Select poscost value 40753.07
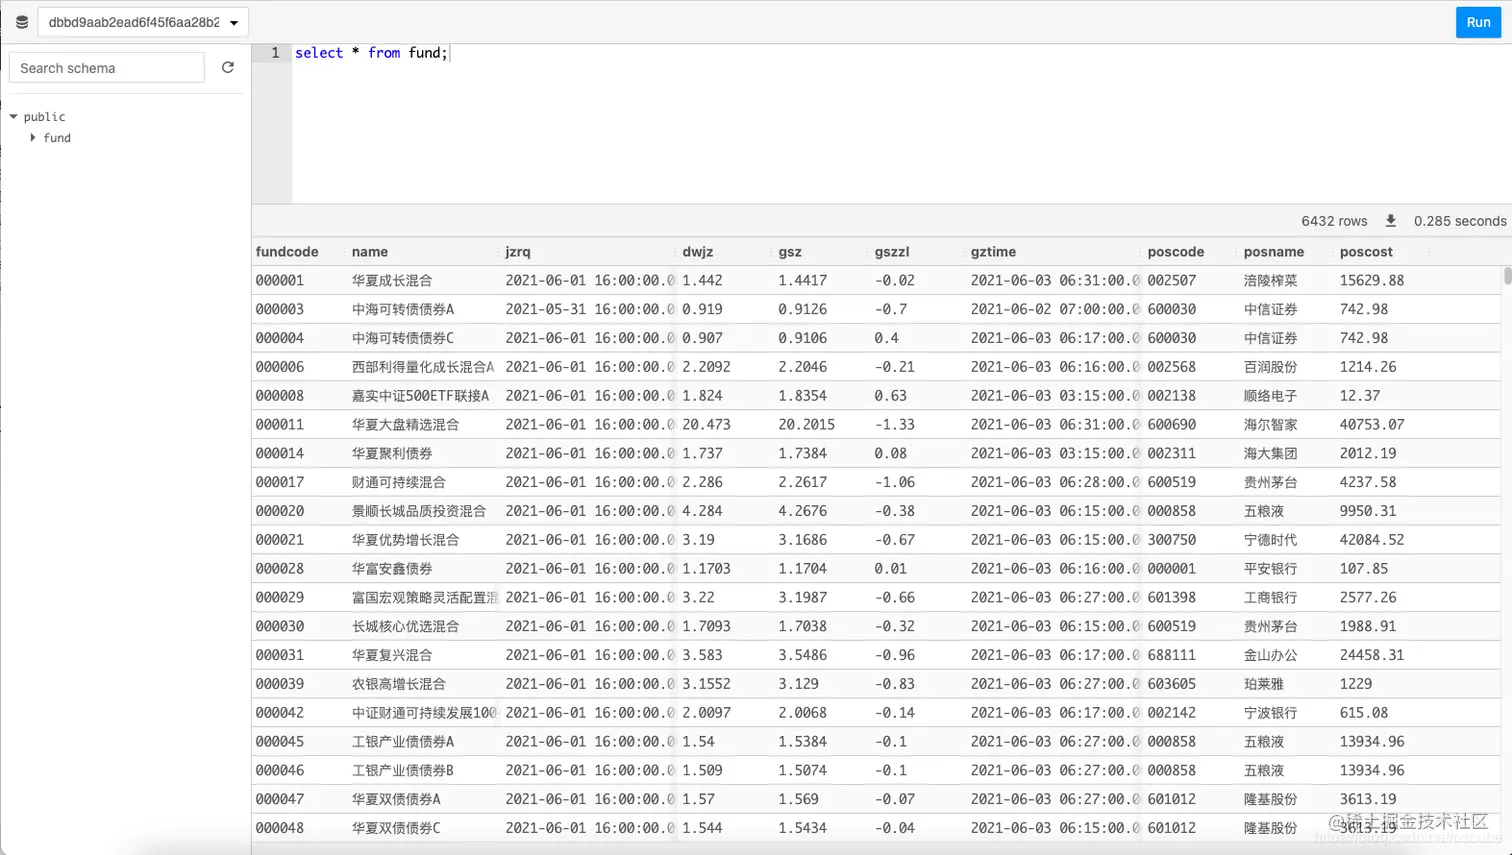The height and width of the screenshot is (855, 1512). (x=1372, y=425)
